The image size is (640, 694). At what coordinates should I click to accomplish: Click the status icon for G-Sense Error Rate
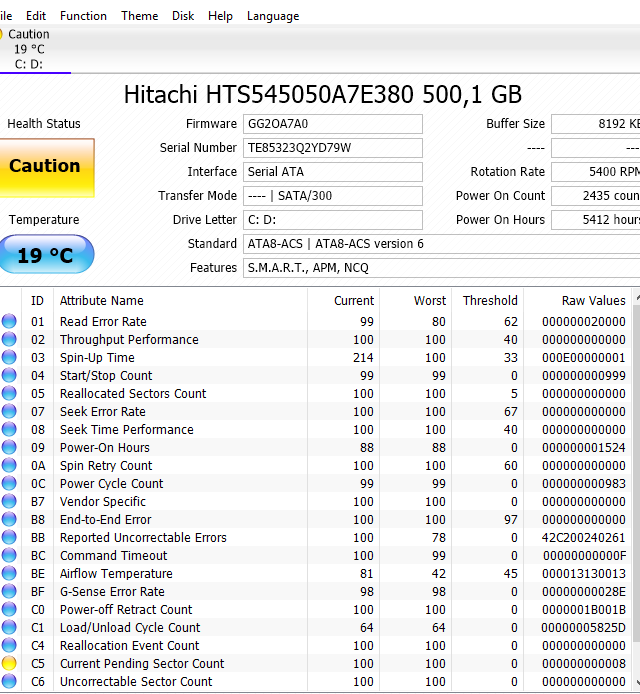pos(9,591)
